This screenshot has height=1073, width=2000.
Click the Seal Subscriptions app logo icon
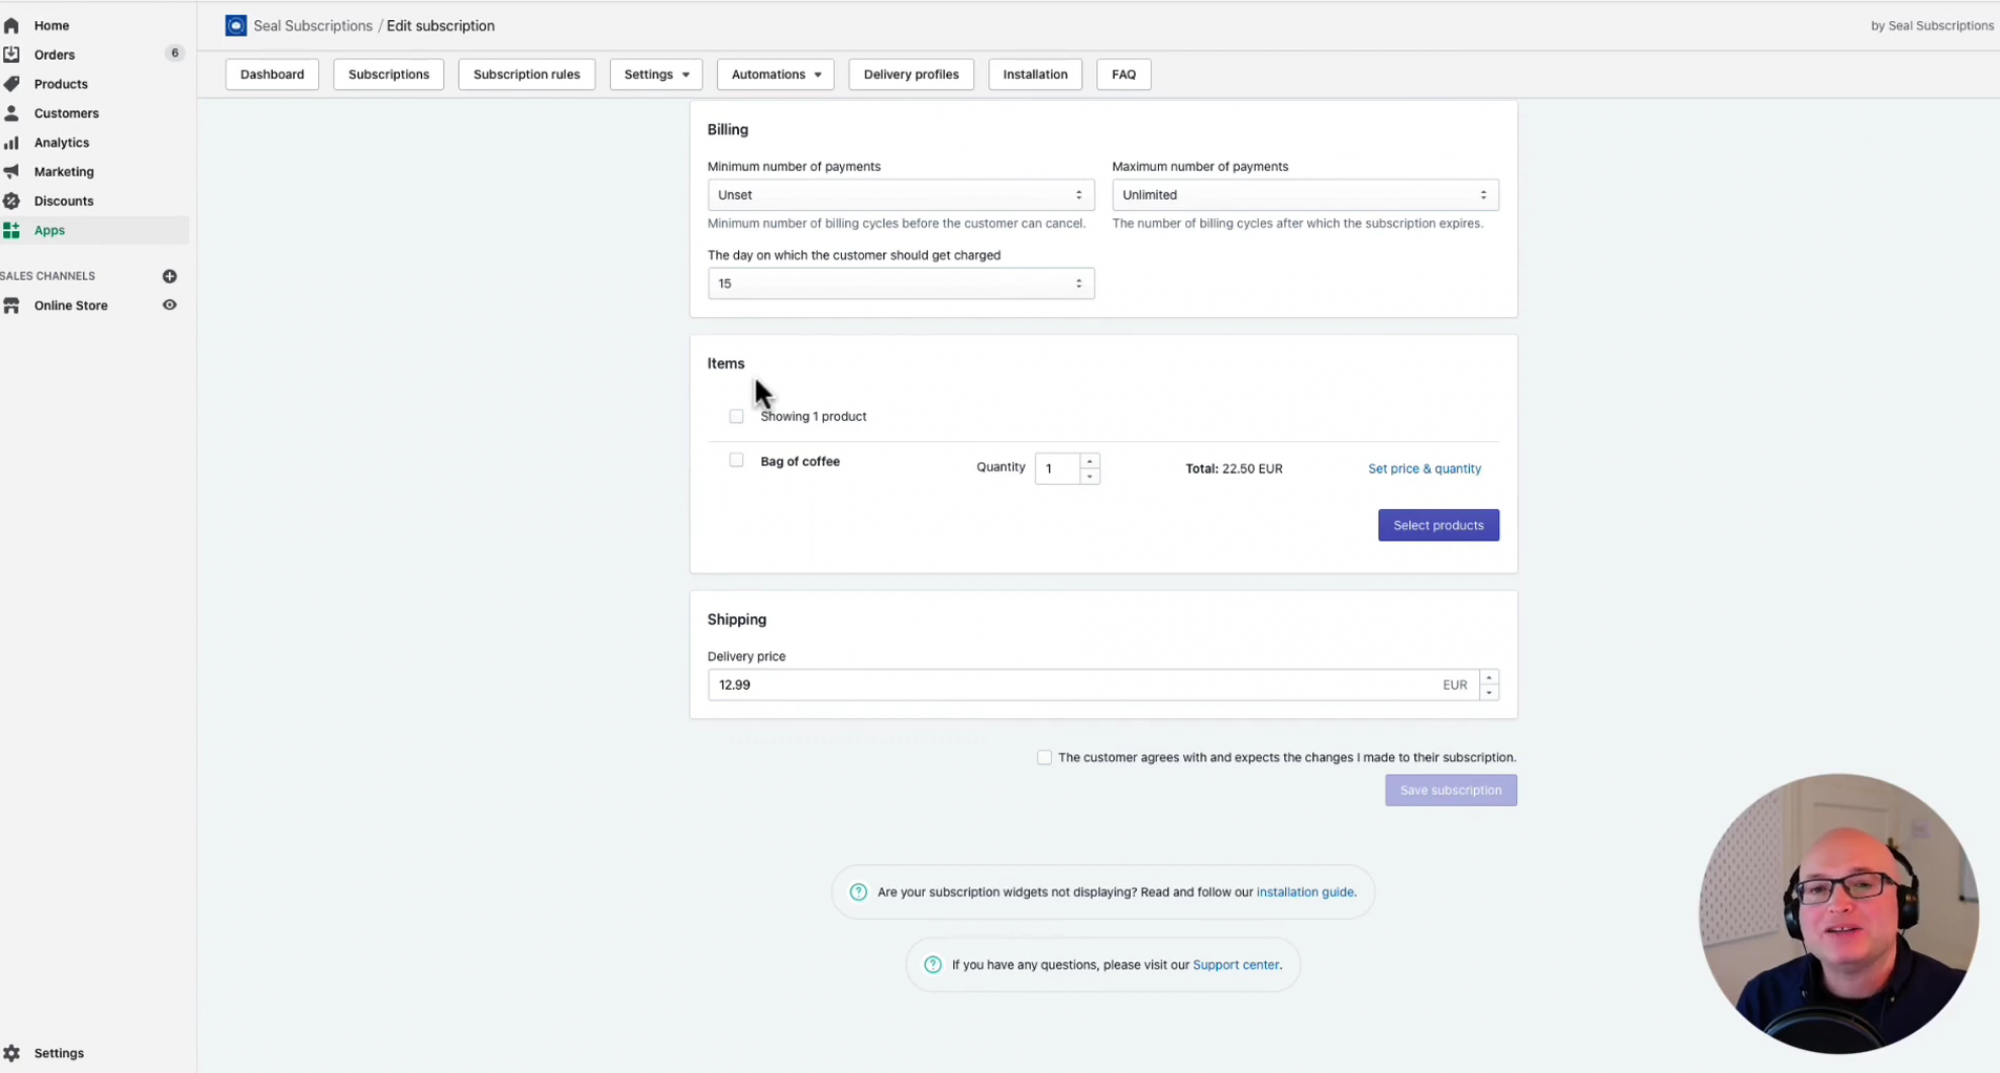pyautogui.click(x=235, y=26)
